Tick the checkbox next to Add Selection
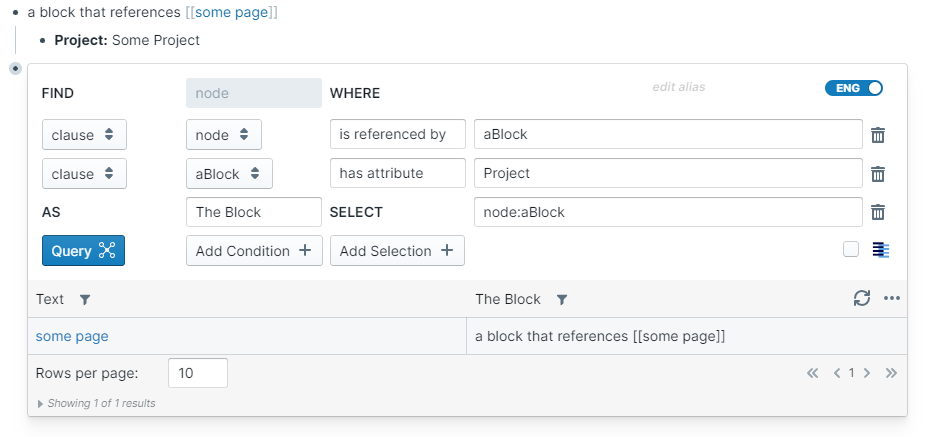Screen dimensions: 928x437 (x=851, y=250)
